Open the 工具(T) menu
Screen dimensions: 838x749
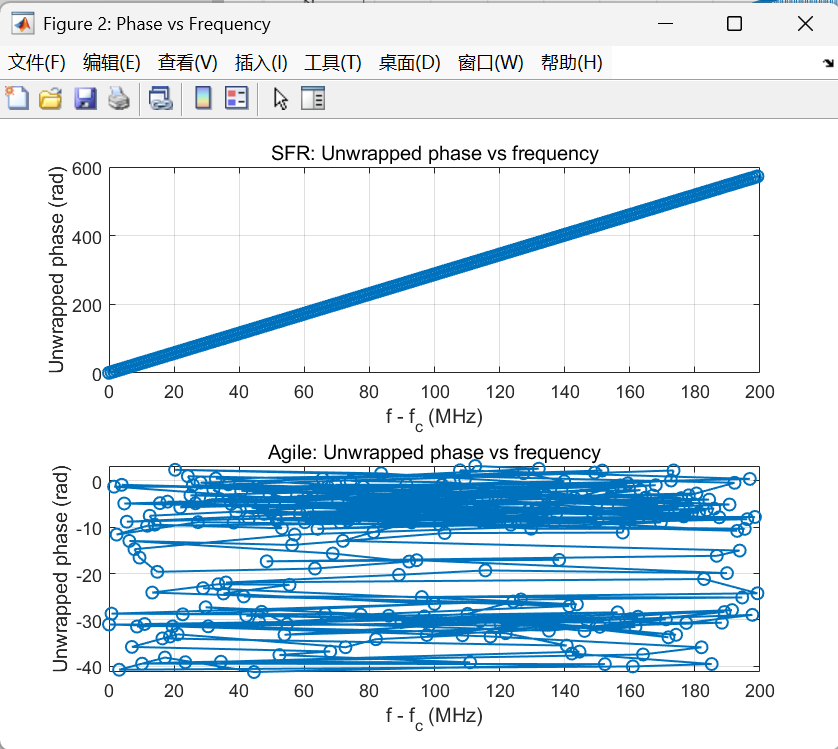click(x=333, y=63)
